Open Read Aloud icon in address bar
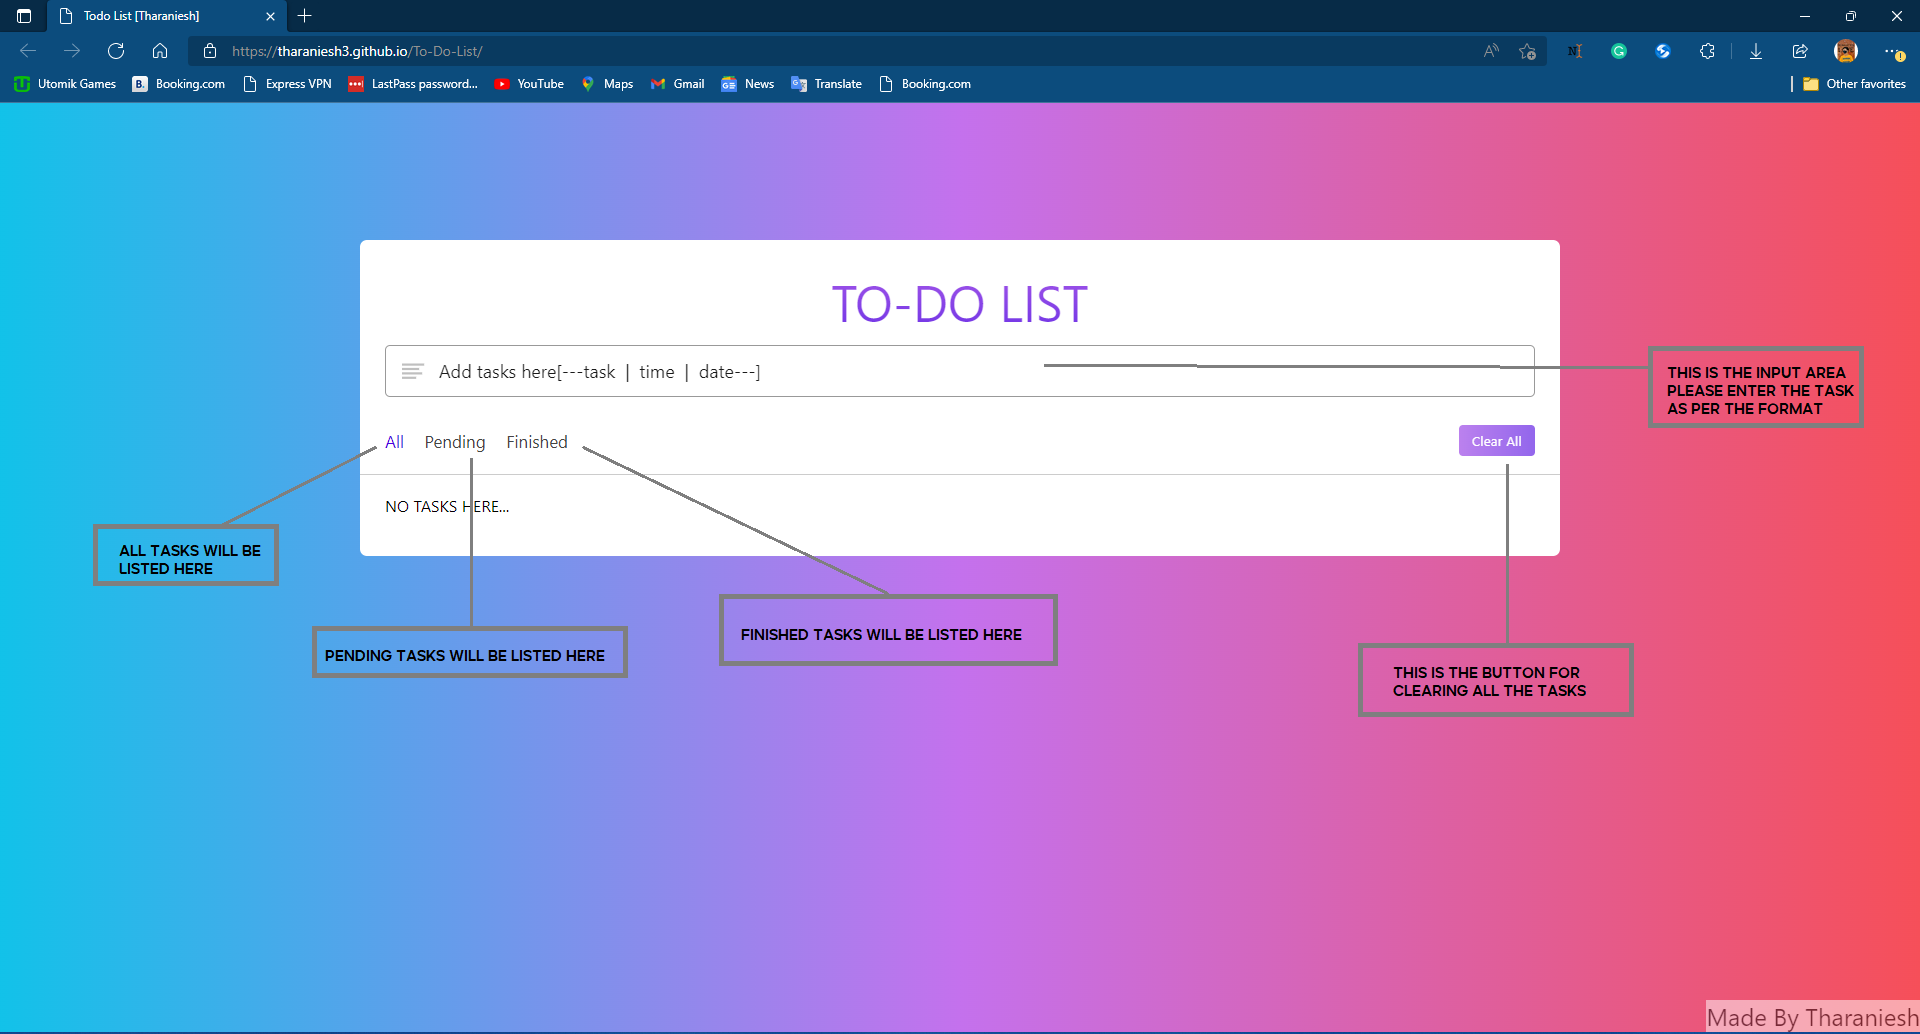The width and height of the screenshot is (1920, 1034). tap(1491, 51)
